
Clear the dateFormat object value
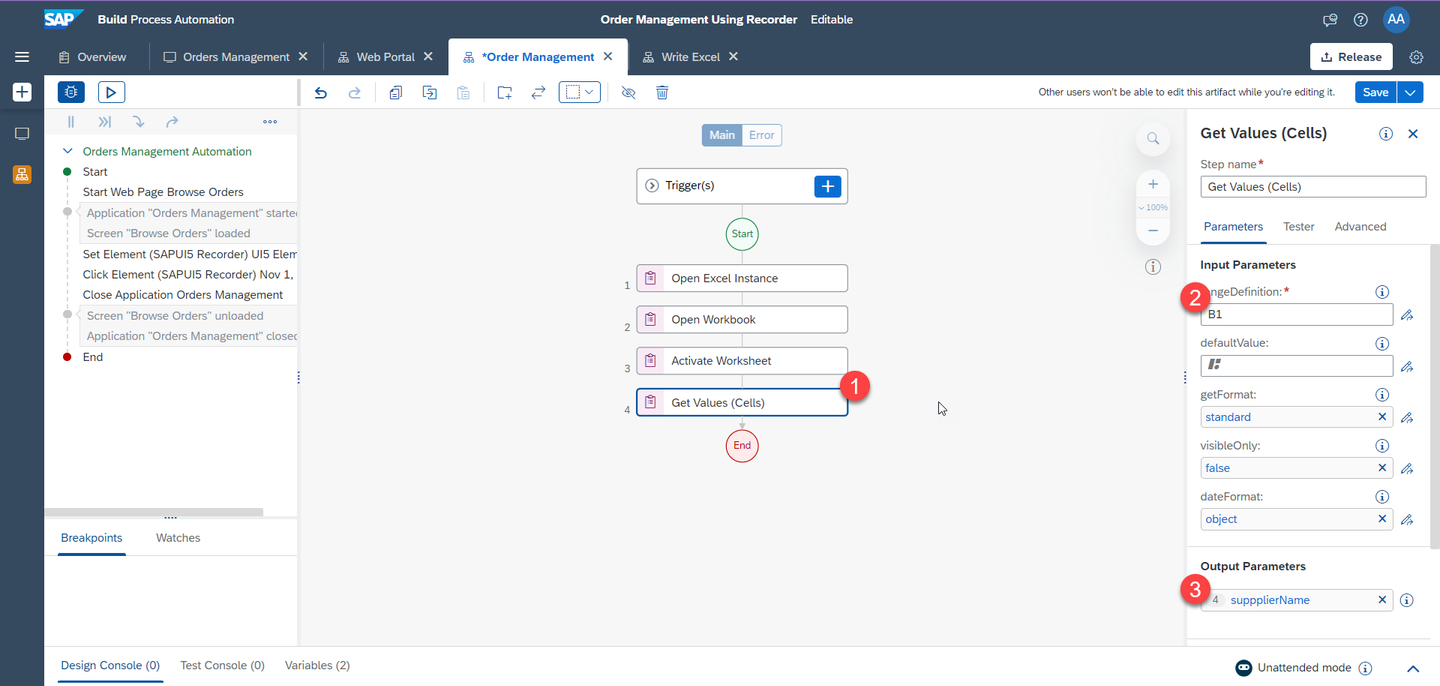pyautogui.click(x=1383, y=519)
